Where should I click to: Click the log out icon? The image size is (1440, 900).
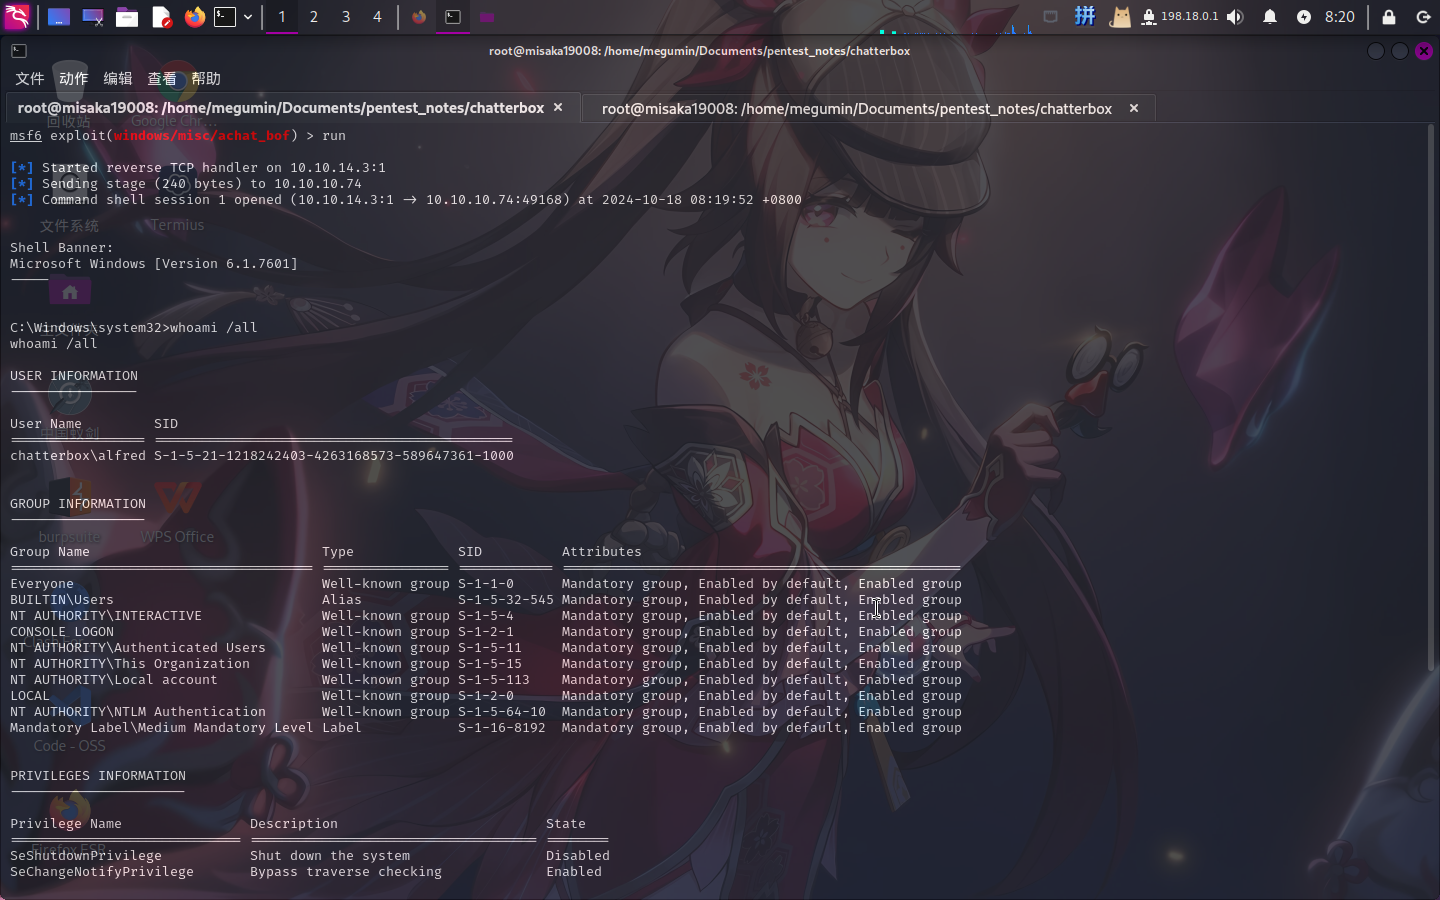pos(1424,17)
